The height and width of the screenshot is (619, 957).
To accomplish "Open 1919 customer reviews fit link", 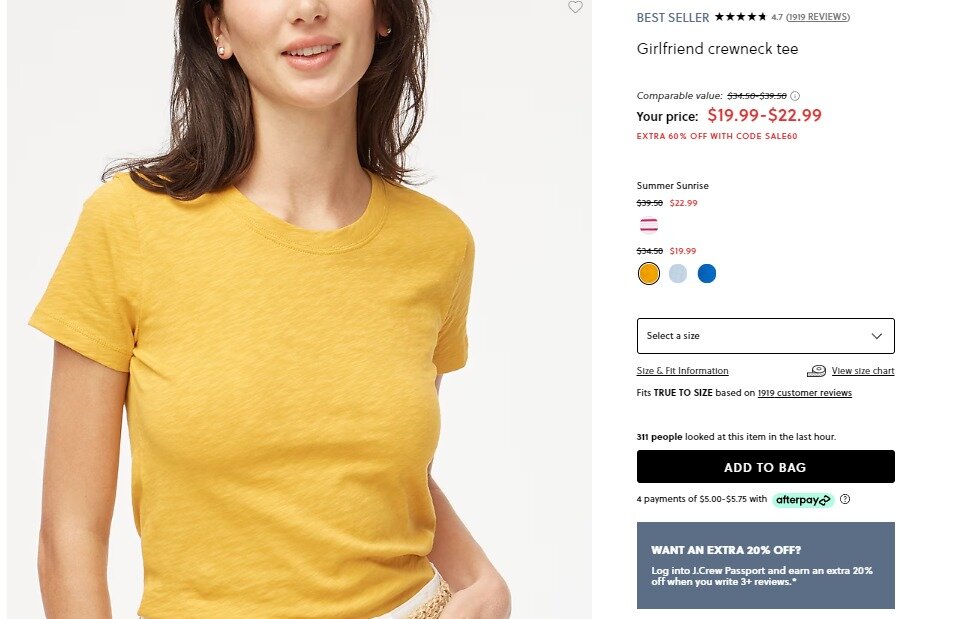I will (x=804, y=393).
